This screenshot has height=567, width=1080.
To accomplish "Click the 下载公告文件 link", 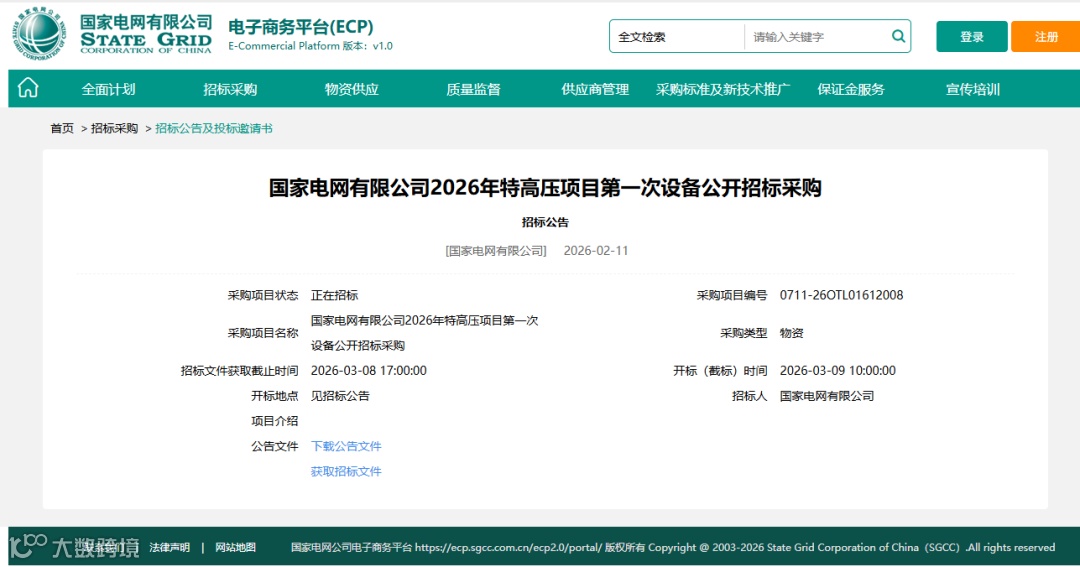I will click(346, 446).
